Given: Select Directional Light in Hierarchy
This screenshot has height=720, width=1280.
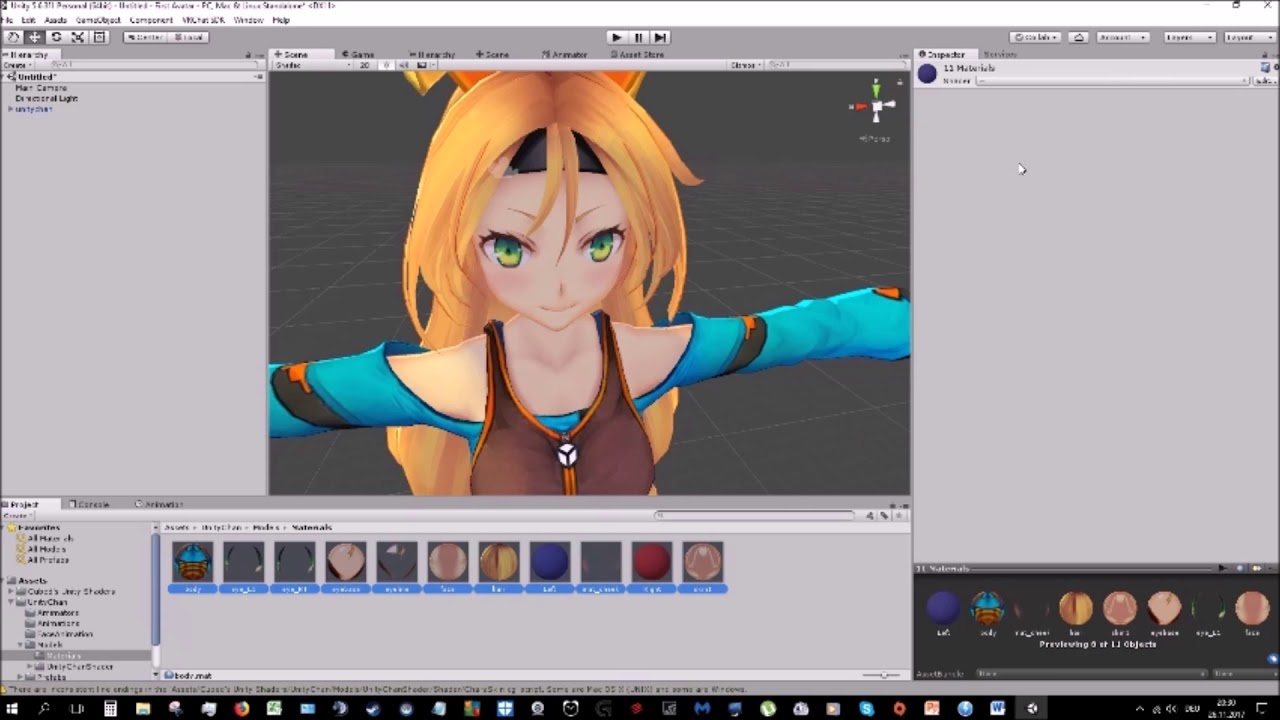Looking at the screenshot, I should coord(47,98).
